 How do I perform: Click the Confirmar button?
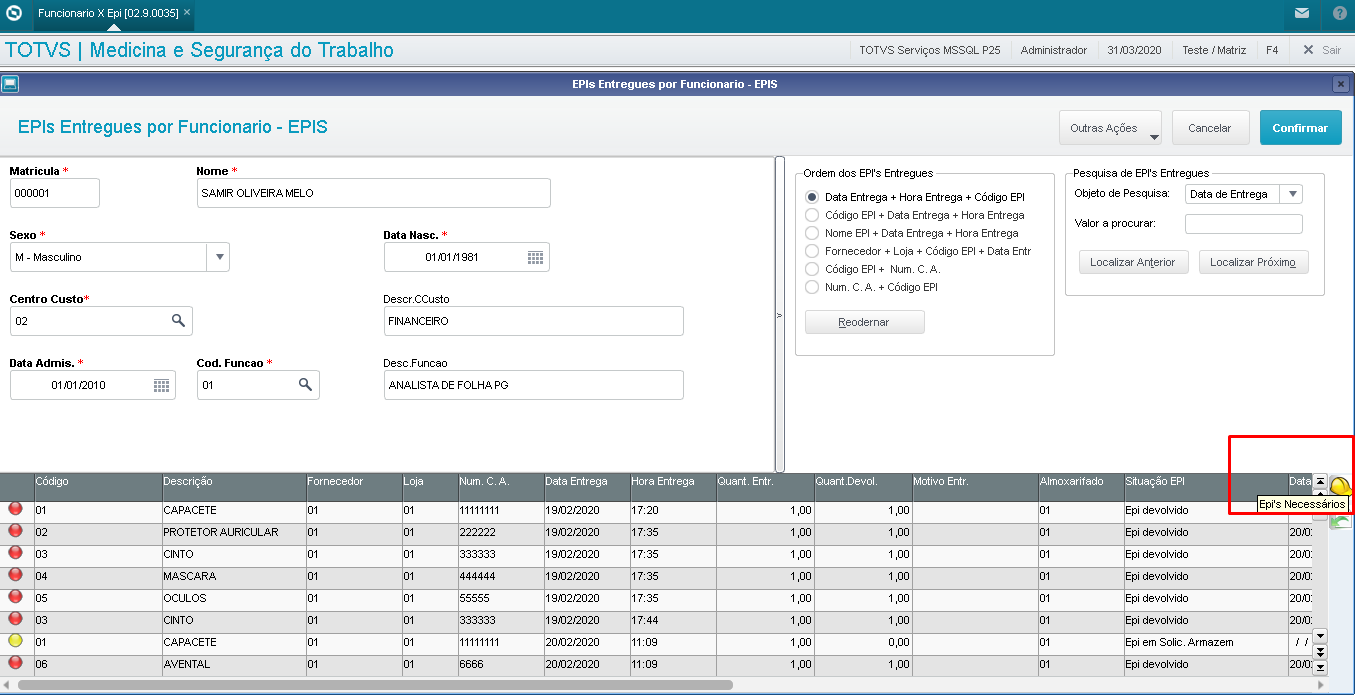1300,128
